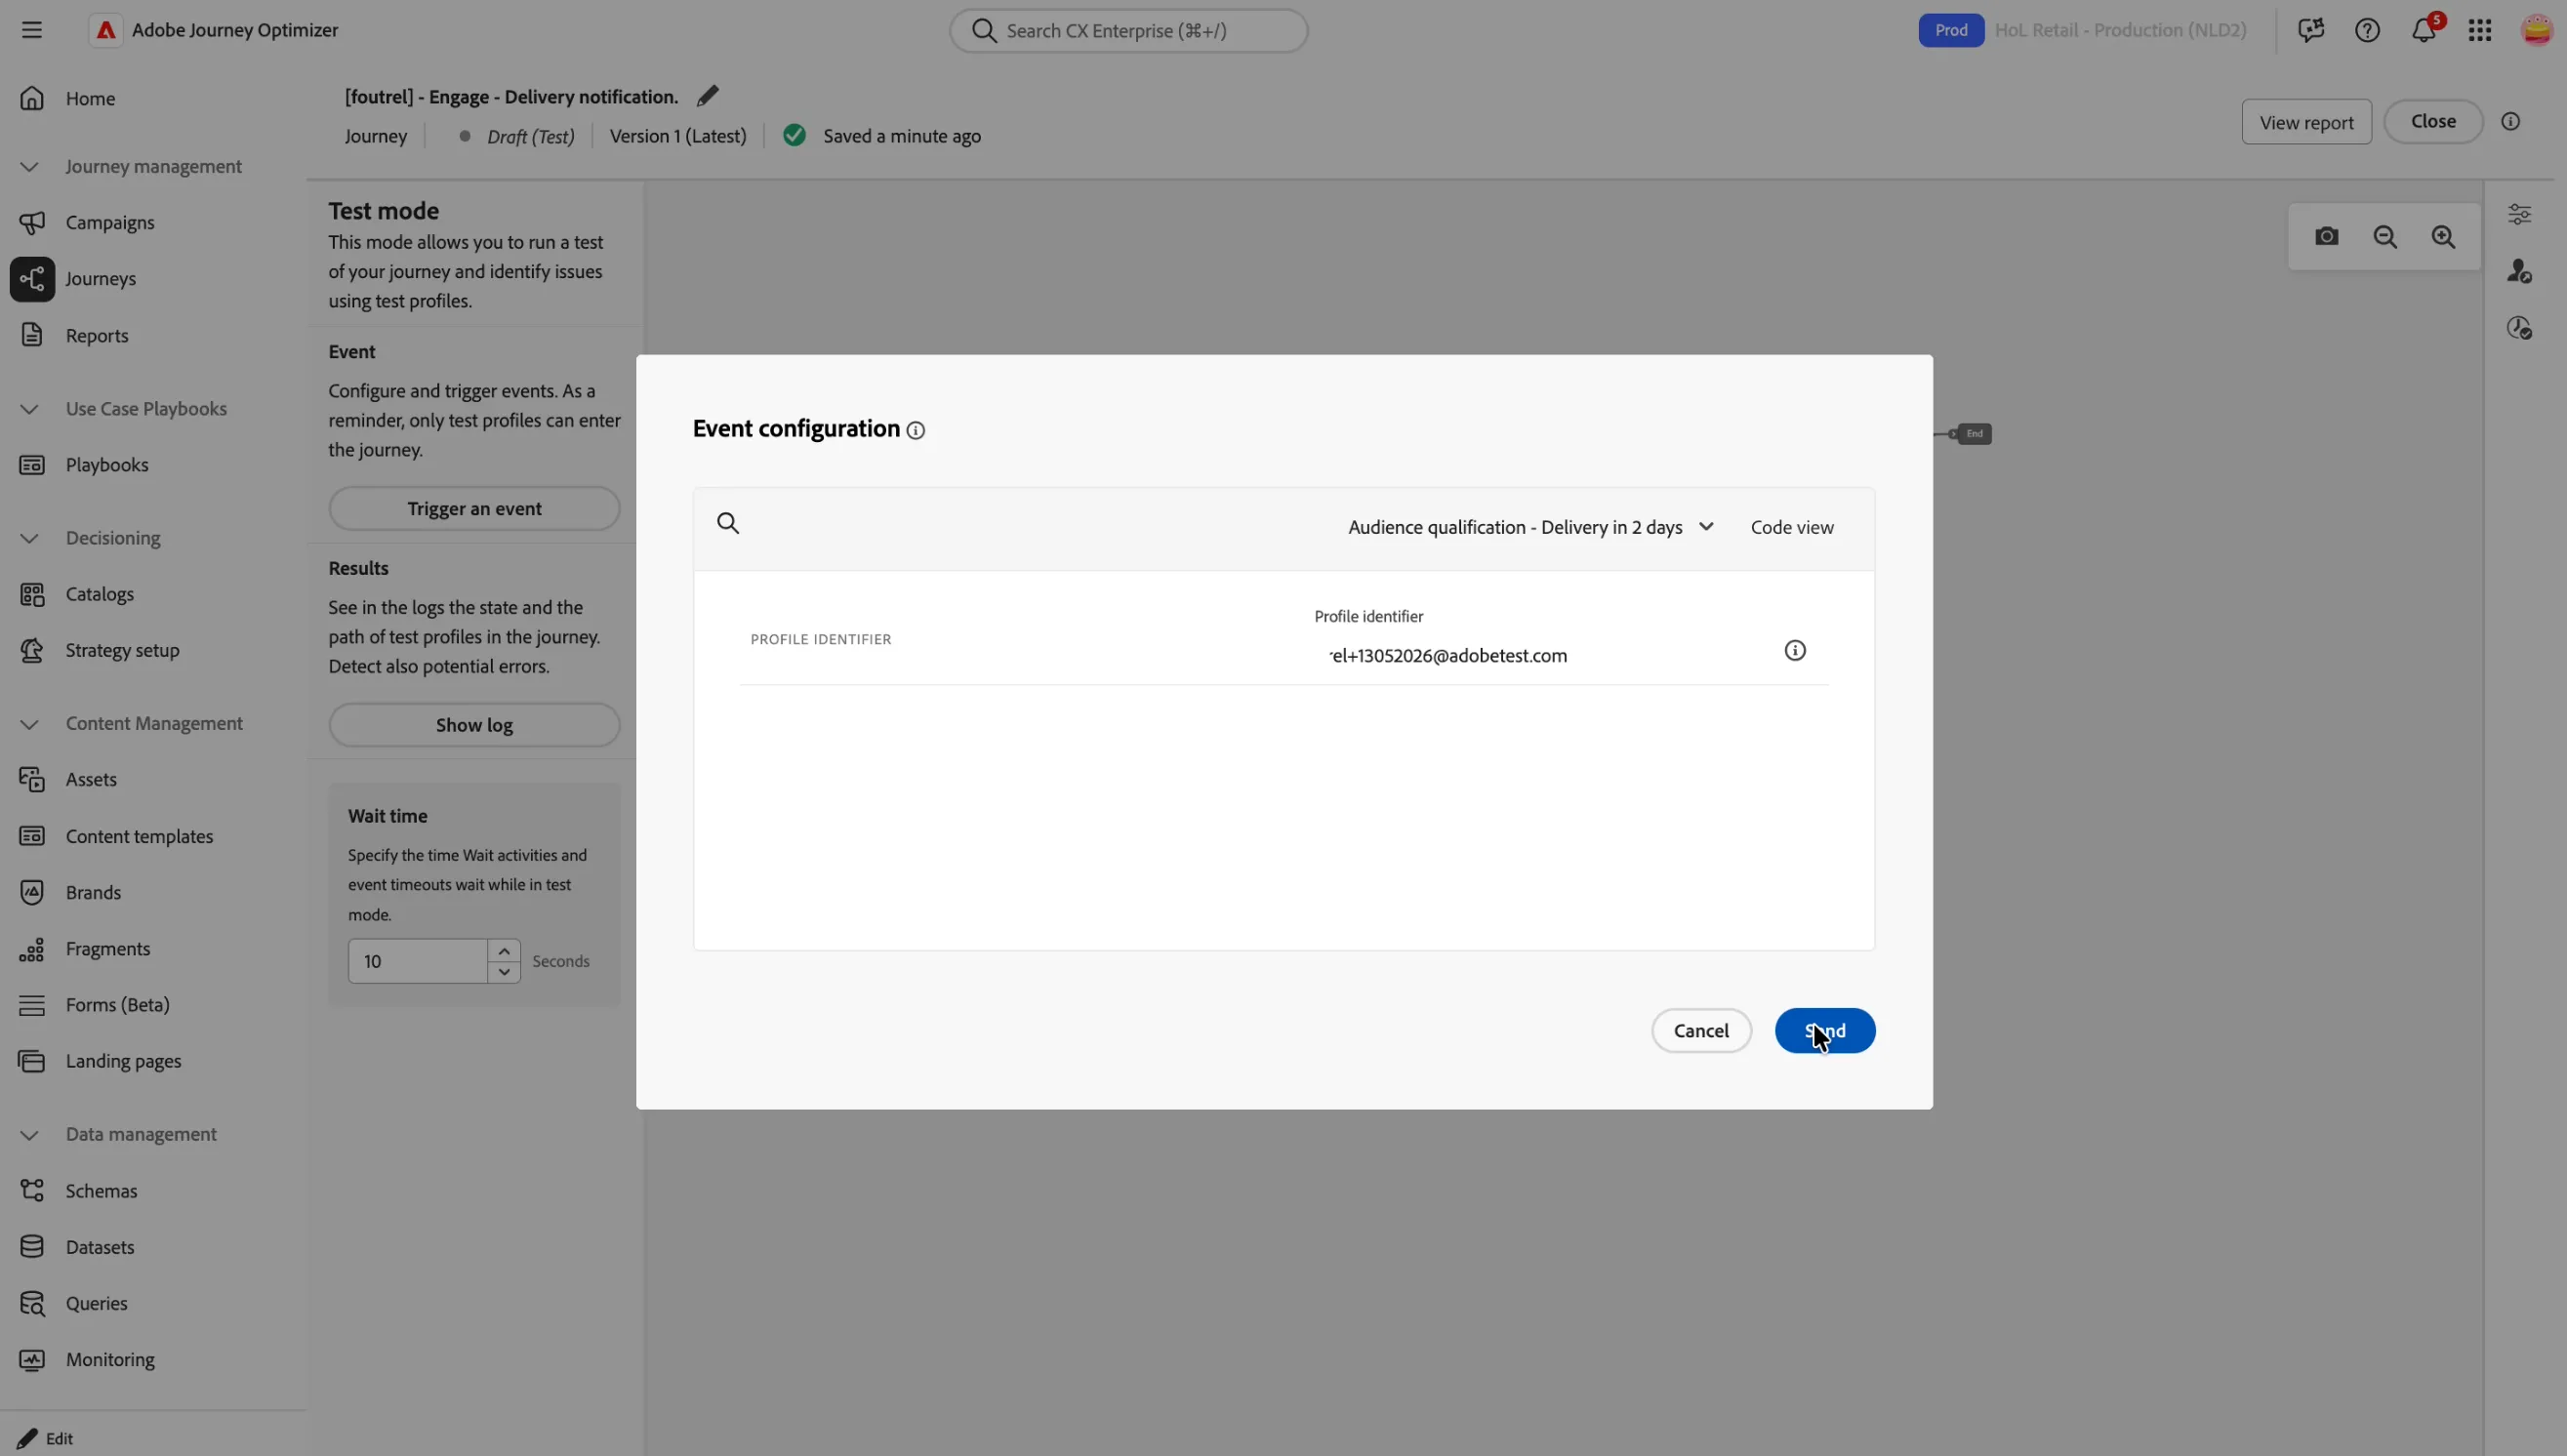Switch to Code view

point(1791,527)
